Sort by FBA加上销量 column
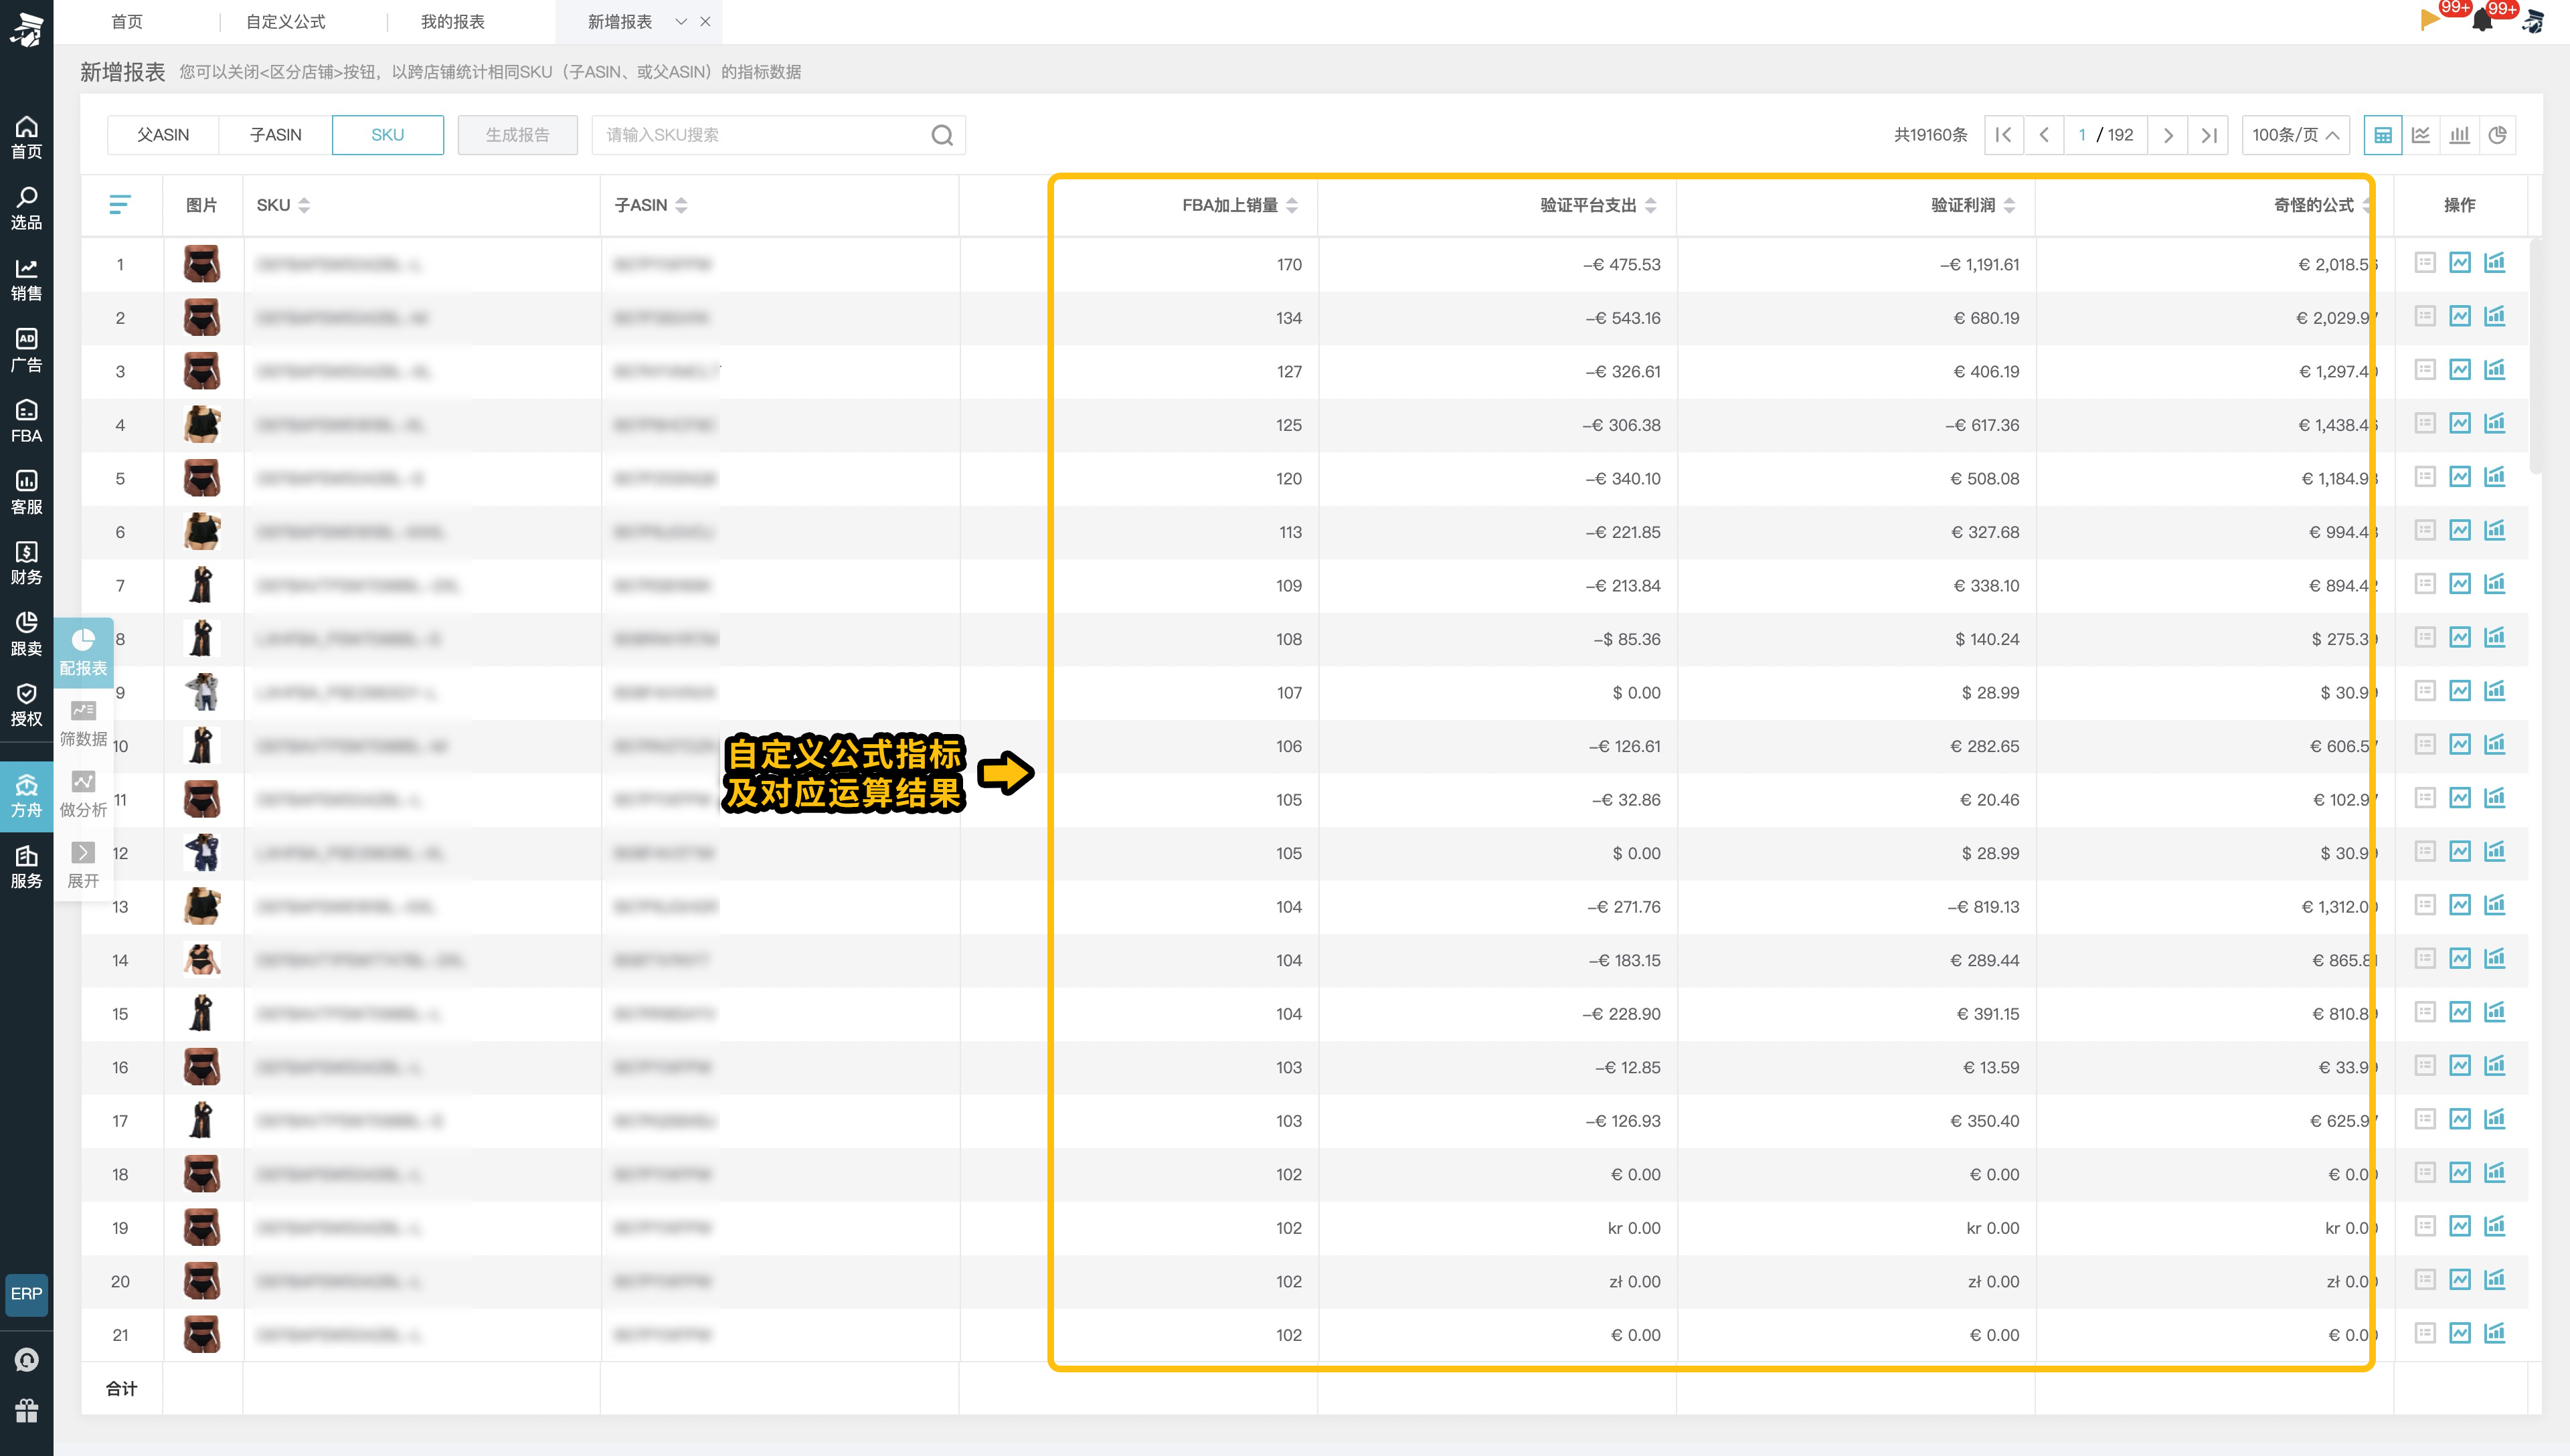Screen dimensions: 2570x1456 pos(1292,205)
